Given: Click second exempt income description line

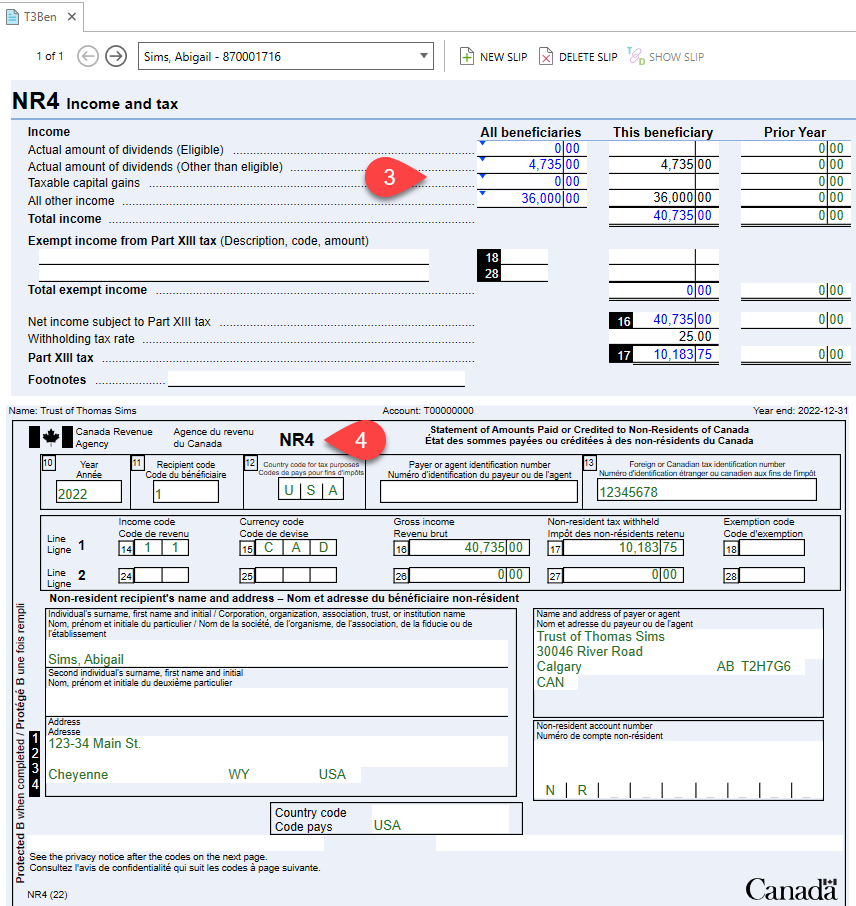Looking at the screenshot, I should tap(234, 273).
